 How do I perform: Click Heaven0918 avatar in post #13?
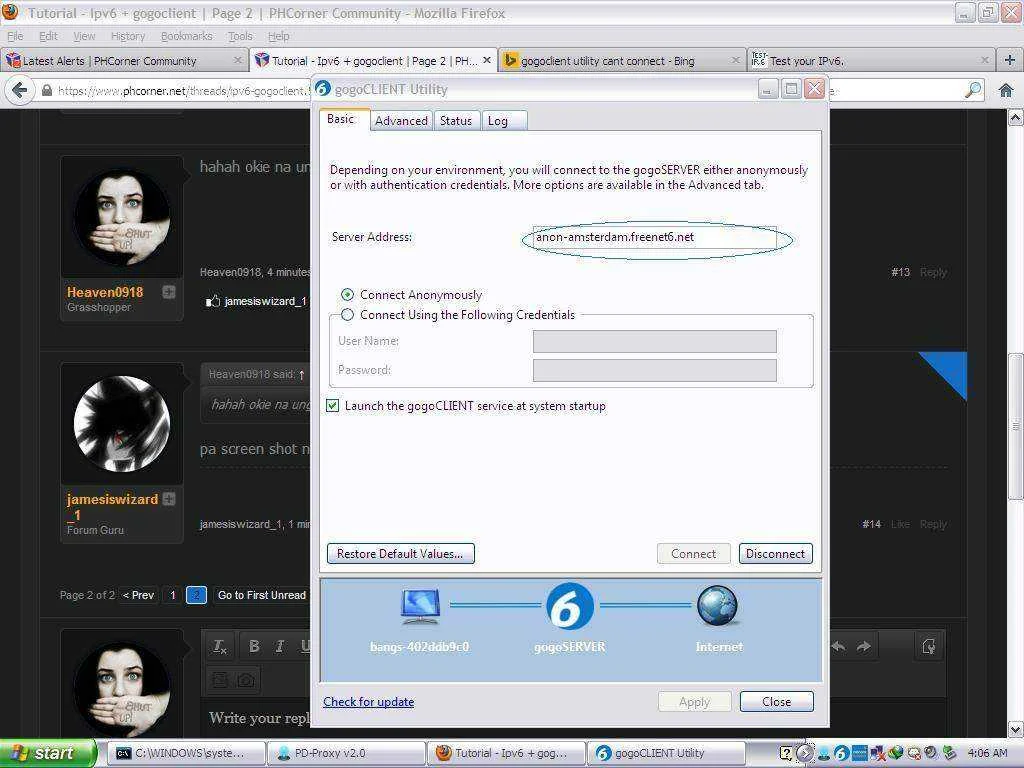tap(122, 218)
